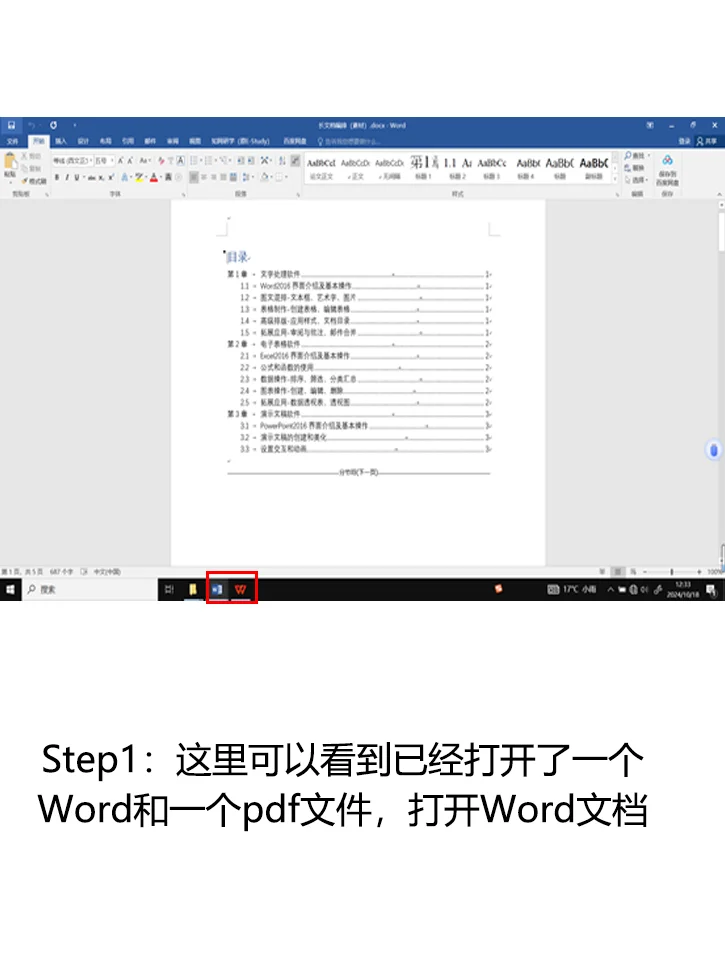Click the Text Effects glowing A icon
Image resolution: width=725 pixels, height=960 pixels.
(x=125, y=178)
